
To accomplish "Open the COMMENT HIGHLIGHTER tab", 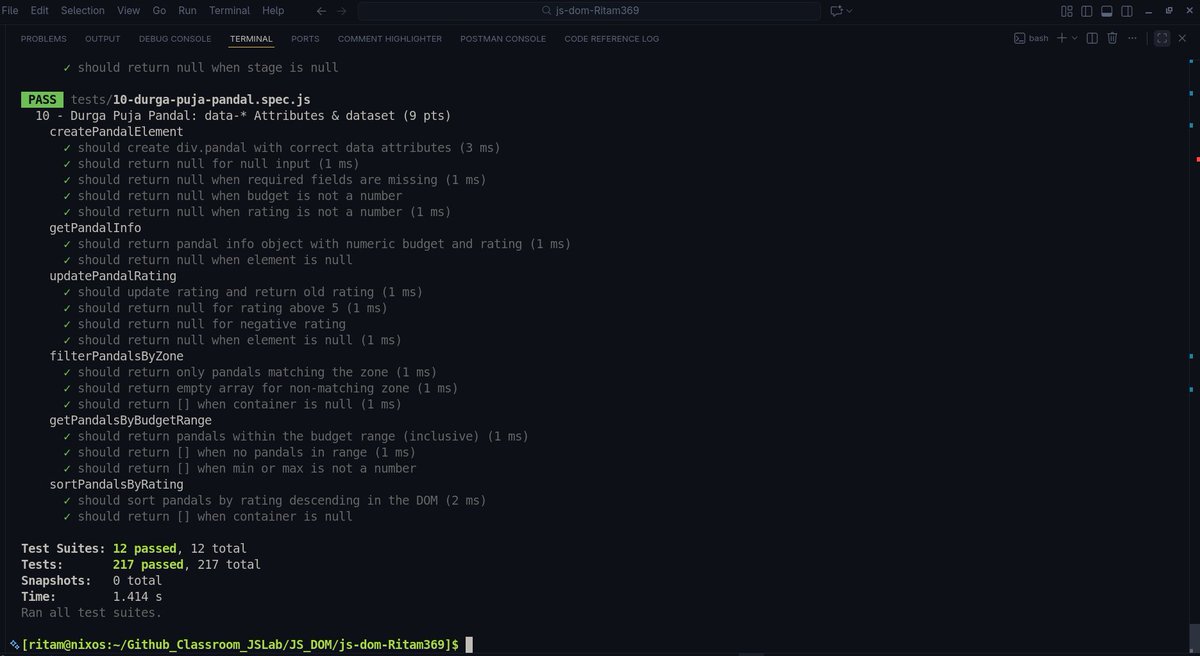I will [x=390, y=39].
